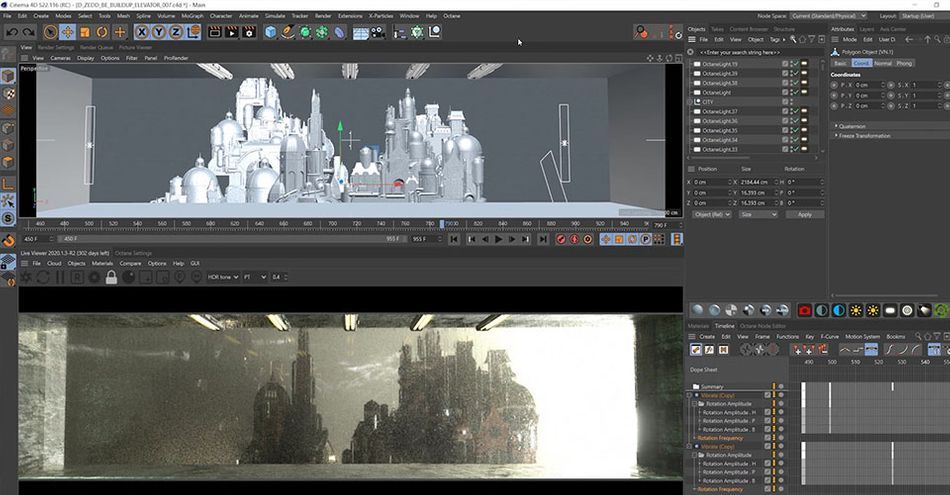Open the viewport Cameras menu
The height and width of the screenshot is (495, 950).
coord(60,58)
